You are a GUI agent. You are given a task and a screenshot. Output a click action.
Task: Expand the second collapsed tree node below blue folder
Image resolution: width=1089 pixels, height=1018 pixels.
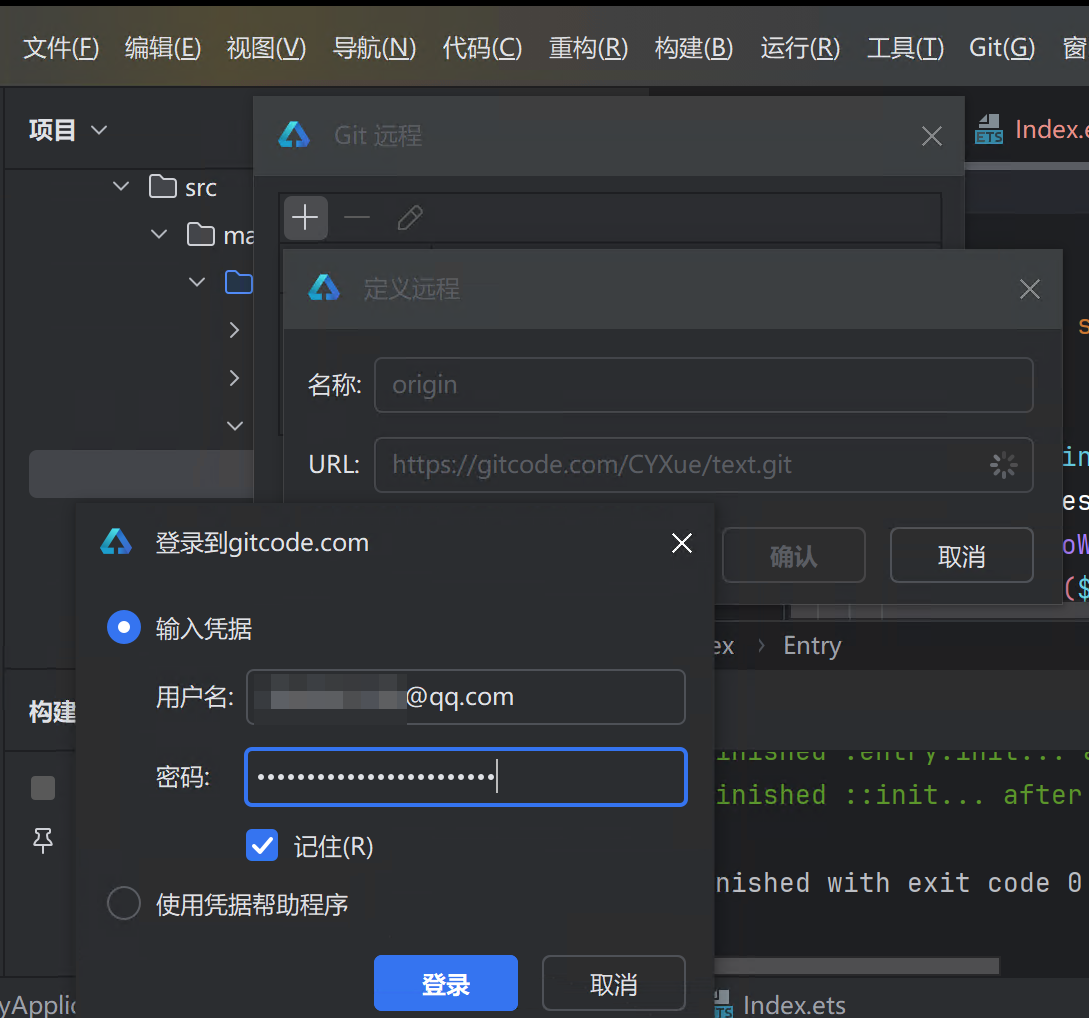234,378
